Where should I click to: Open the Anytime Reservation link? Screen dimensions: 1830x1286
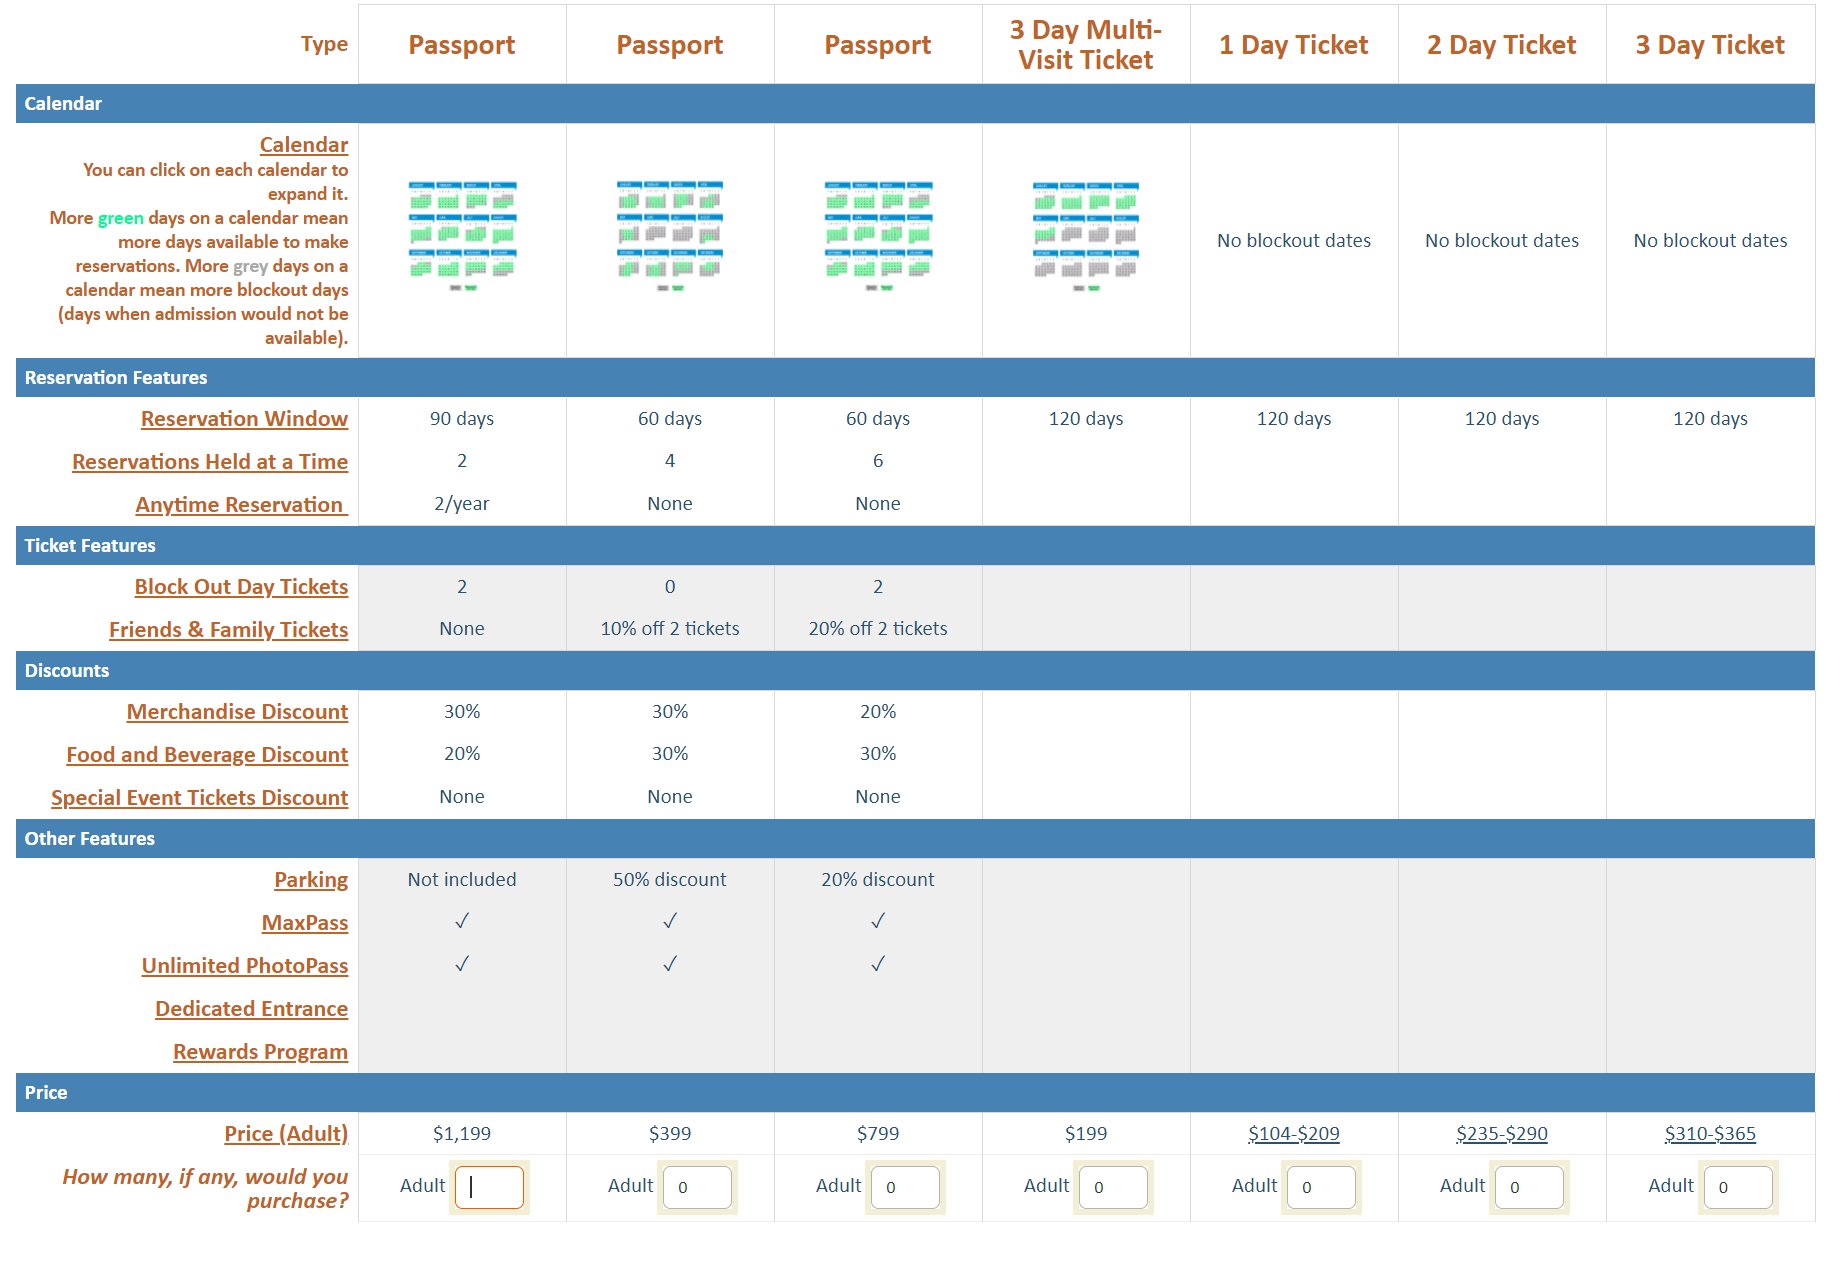tap(241, 505)
